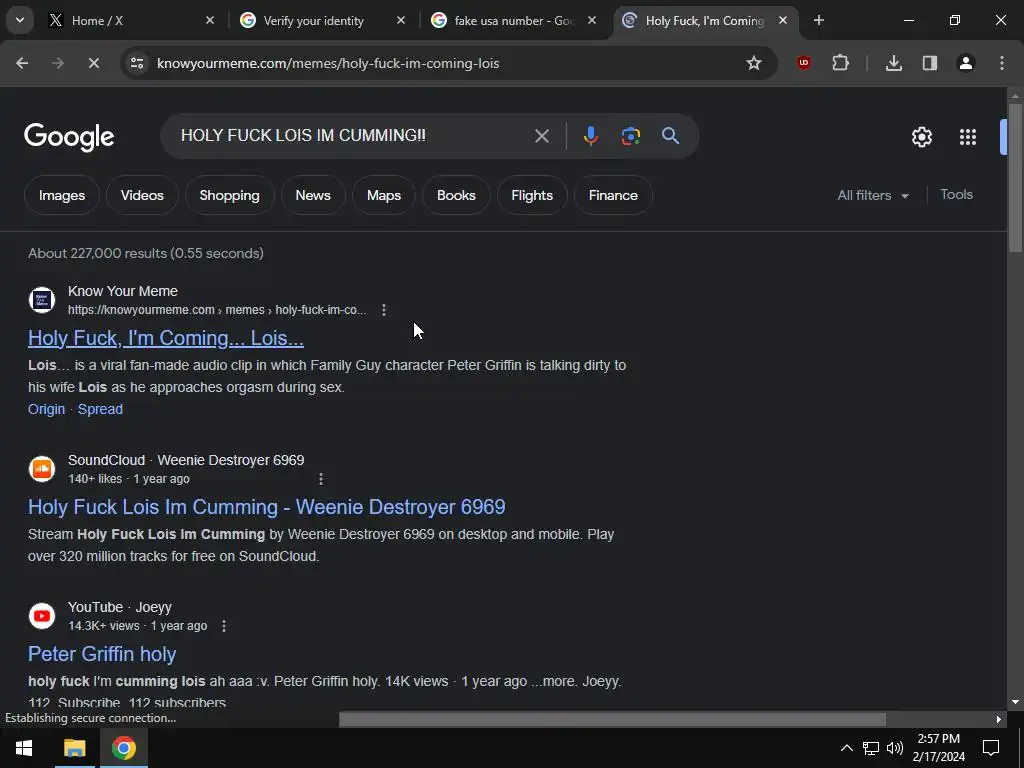Click the Google logo
The image size is (1024, 768).
click(x=69, y=137)
